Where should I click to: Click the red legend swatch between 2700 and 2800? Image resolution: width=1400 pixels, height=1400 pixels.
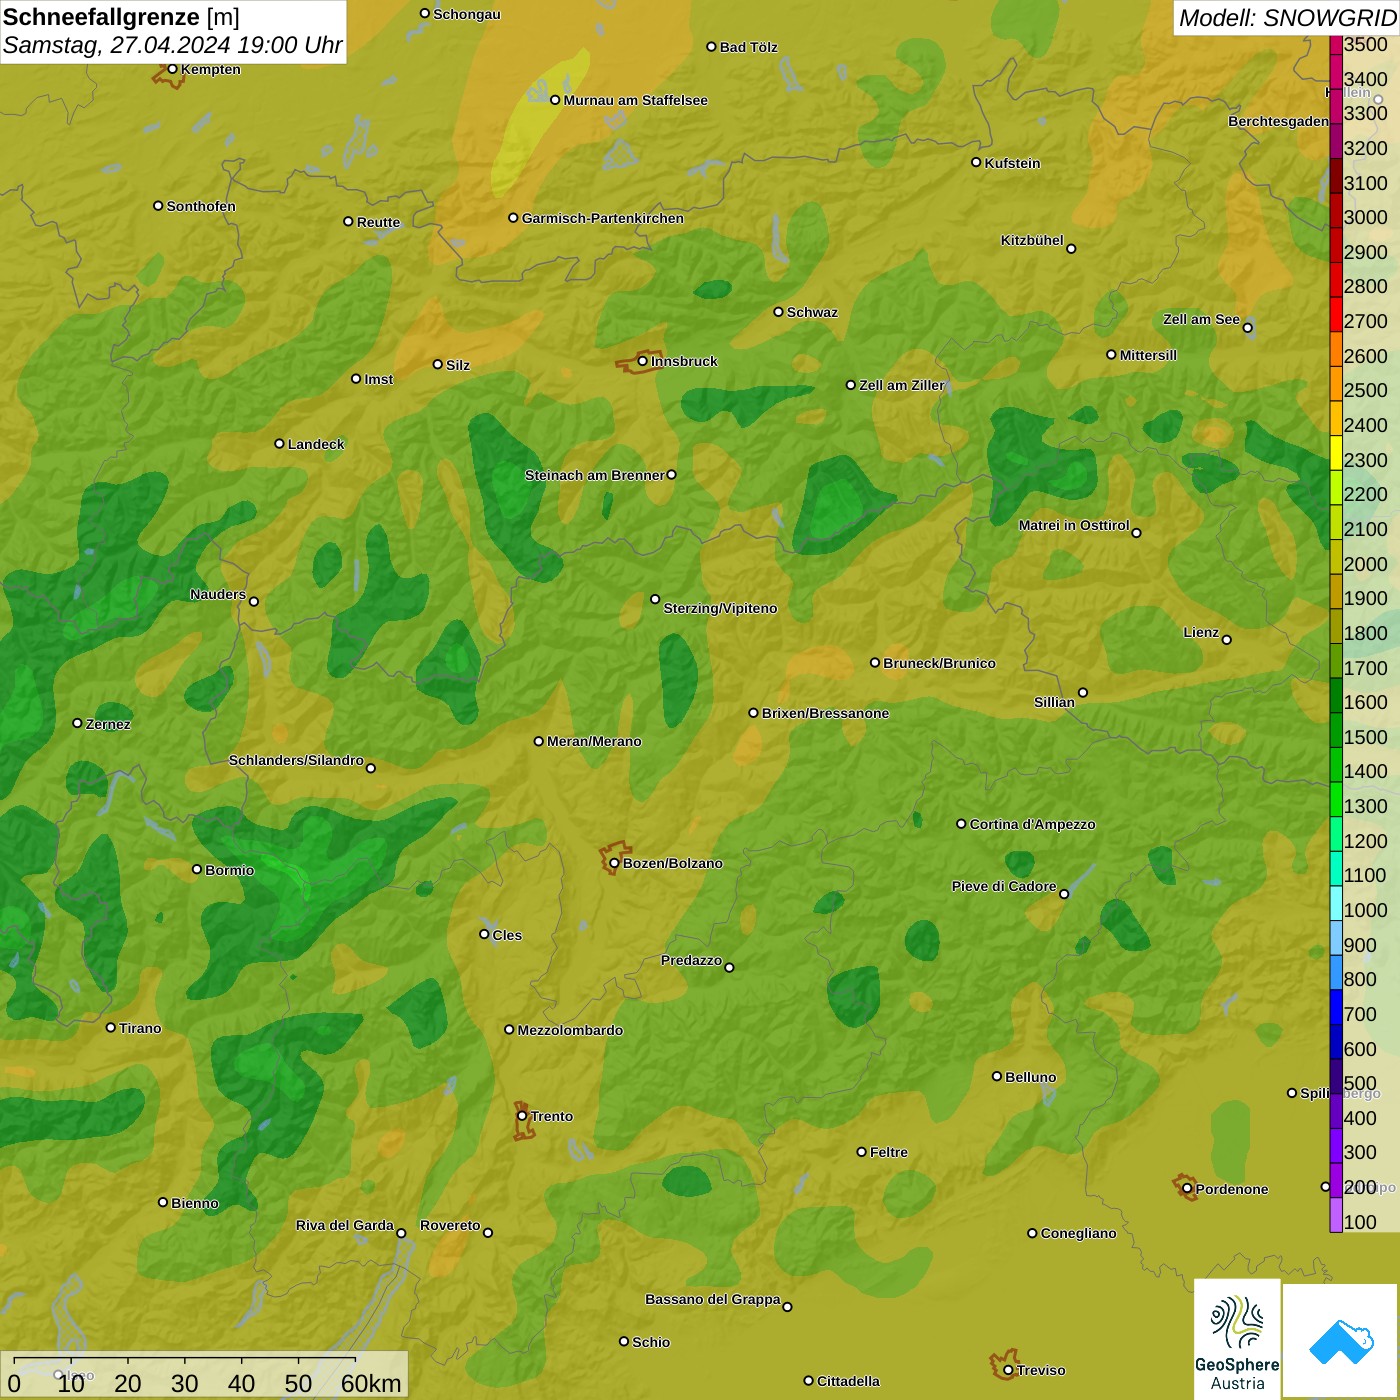(x=1336, y=313)
